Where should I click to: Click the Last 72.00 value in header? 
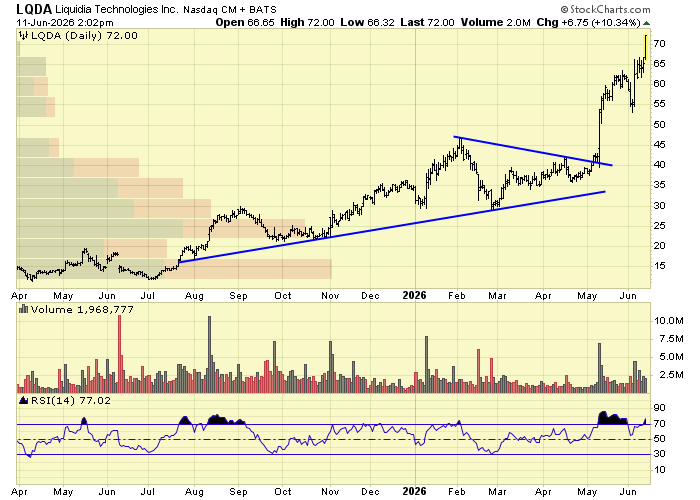coord(427,22)
